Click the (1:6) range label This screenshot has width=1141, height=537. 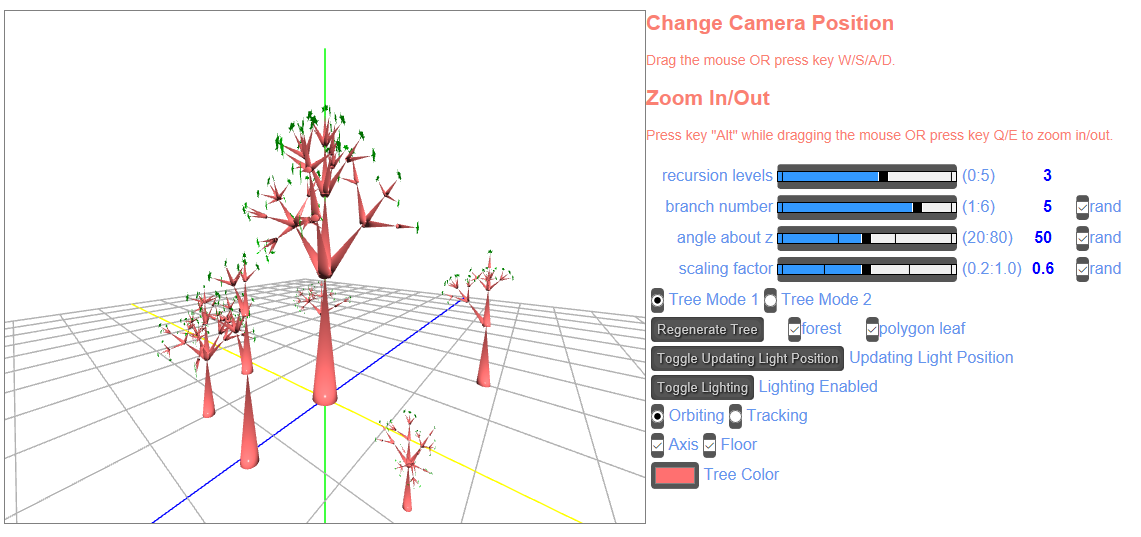978,207
